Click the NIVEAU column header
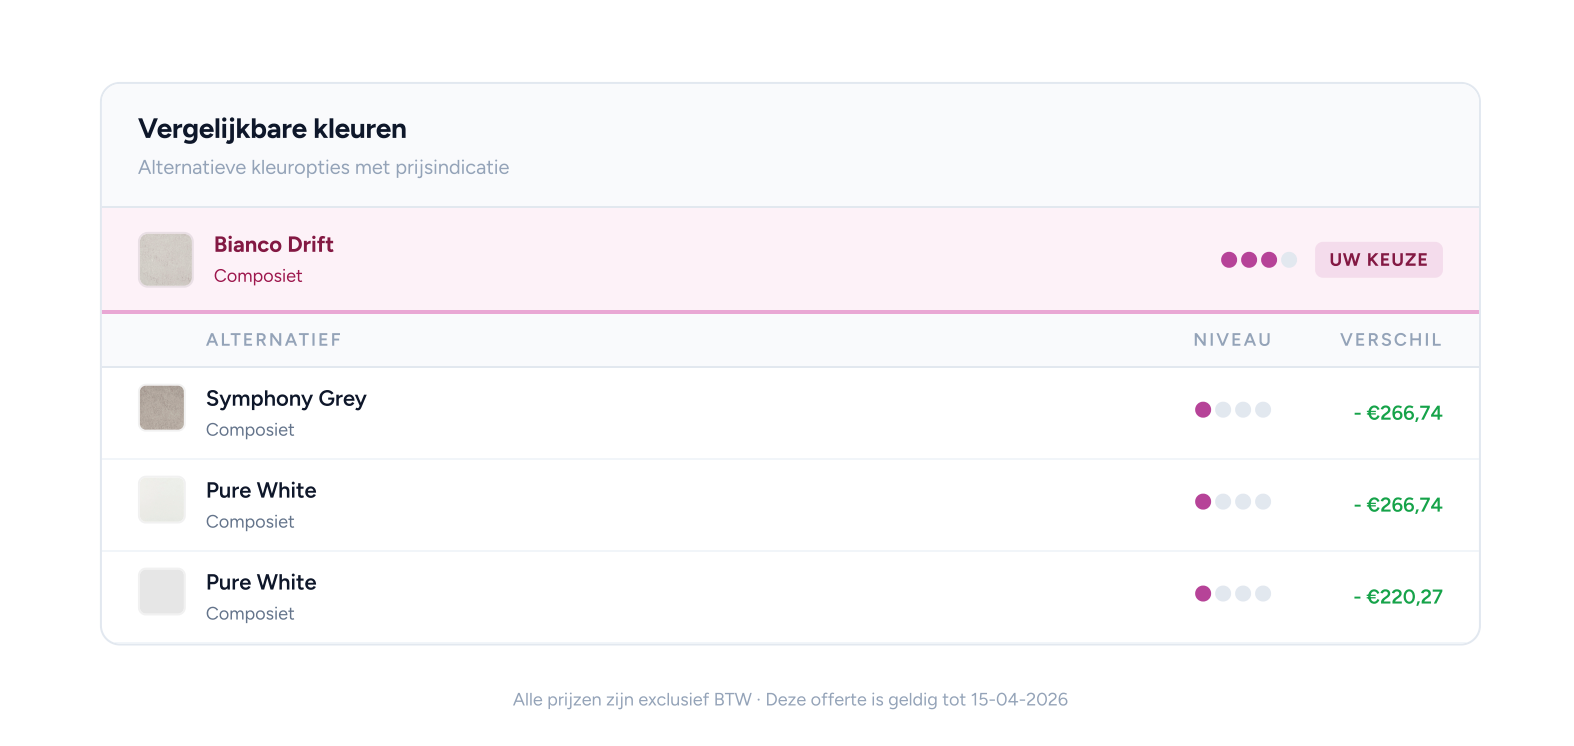 pyautogui.click(x=1232, y=340)
